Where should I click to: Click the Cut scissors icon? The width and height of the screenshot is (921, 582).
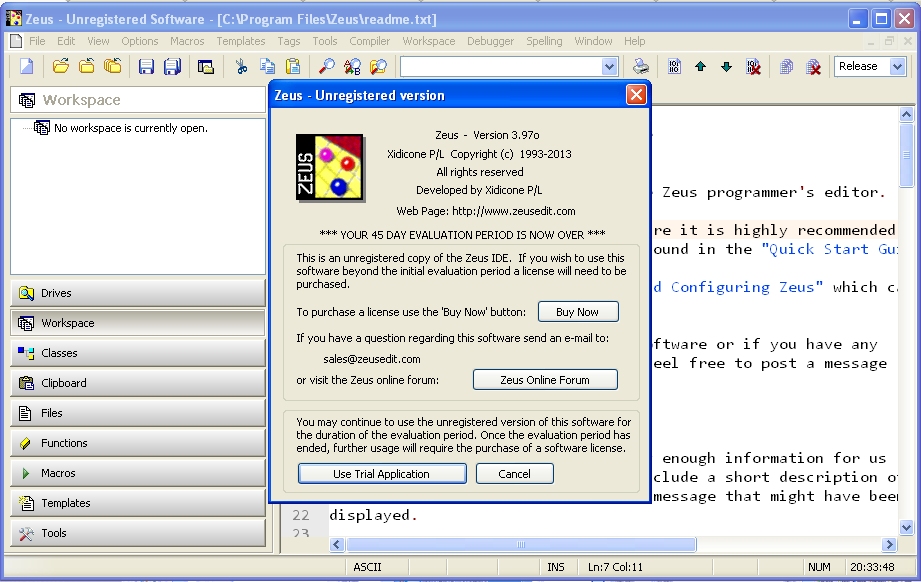pyautogui.click(x=241, y=66)
